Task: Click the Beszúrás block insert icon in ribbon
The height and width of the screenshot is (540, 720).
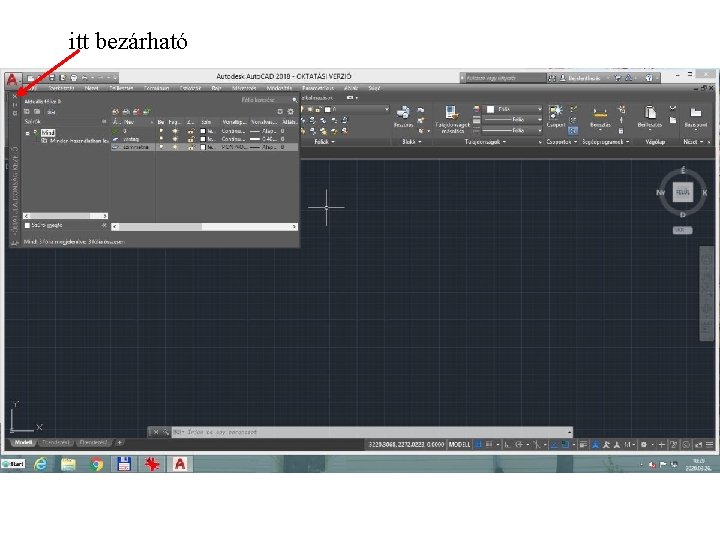Action: pyautogui.click(x=403, y=113)
